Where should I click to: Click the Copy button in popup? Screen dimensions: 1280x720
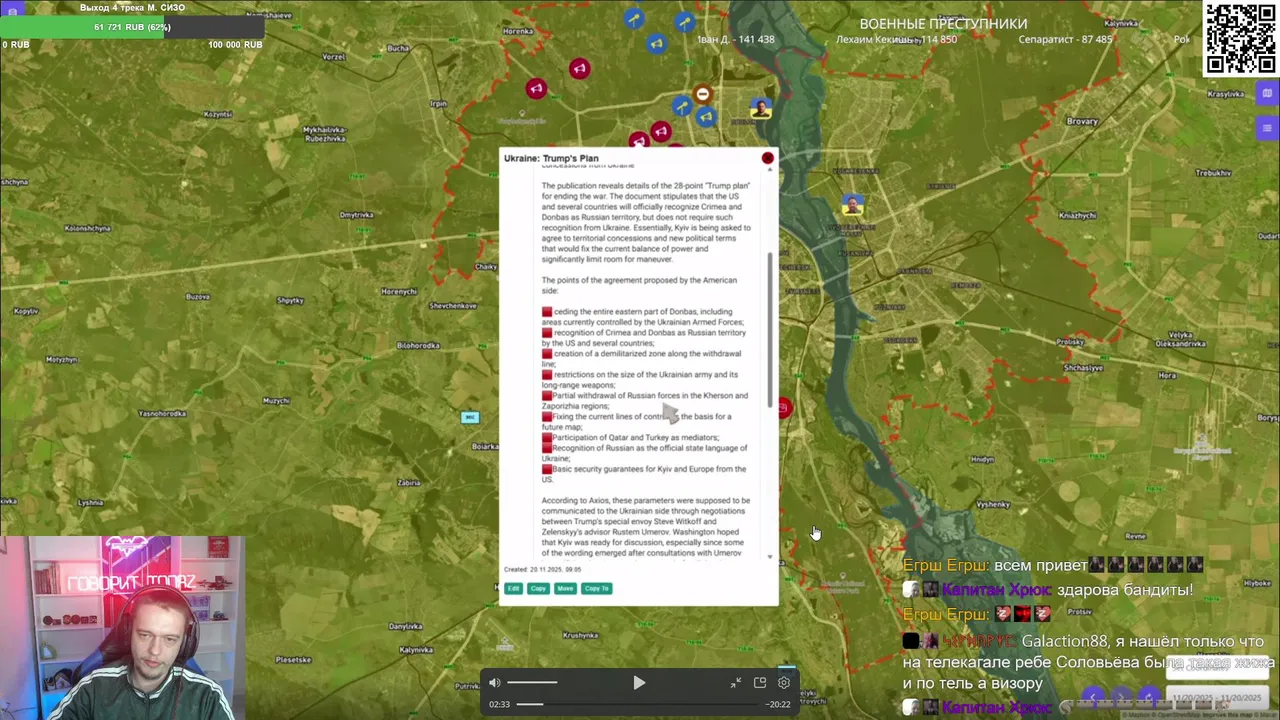[x=538, y=588]
